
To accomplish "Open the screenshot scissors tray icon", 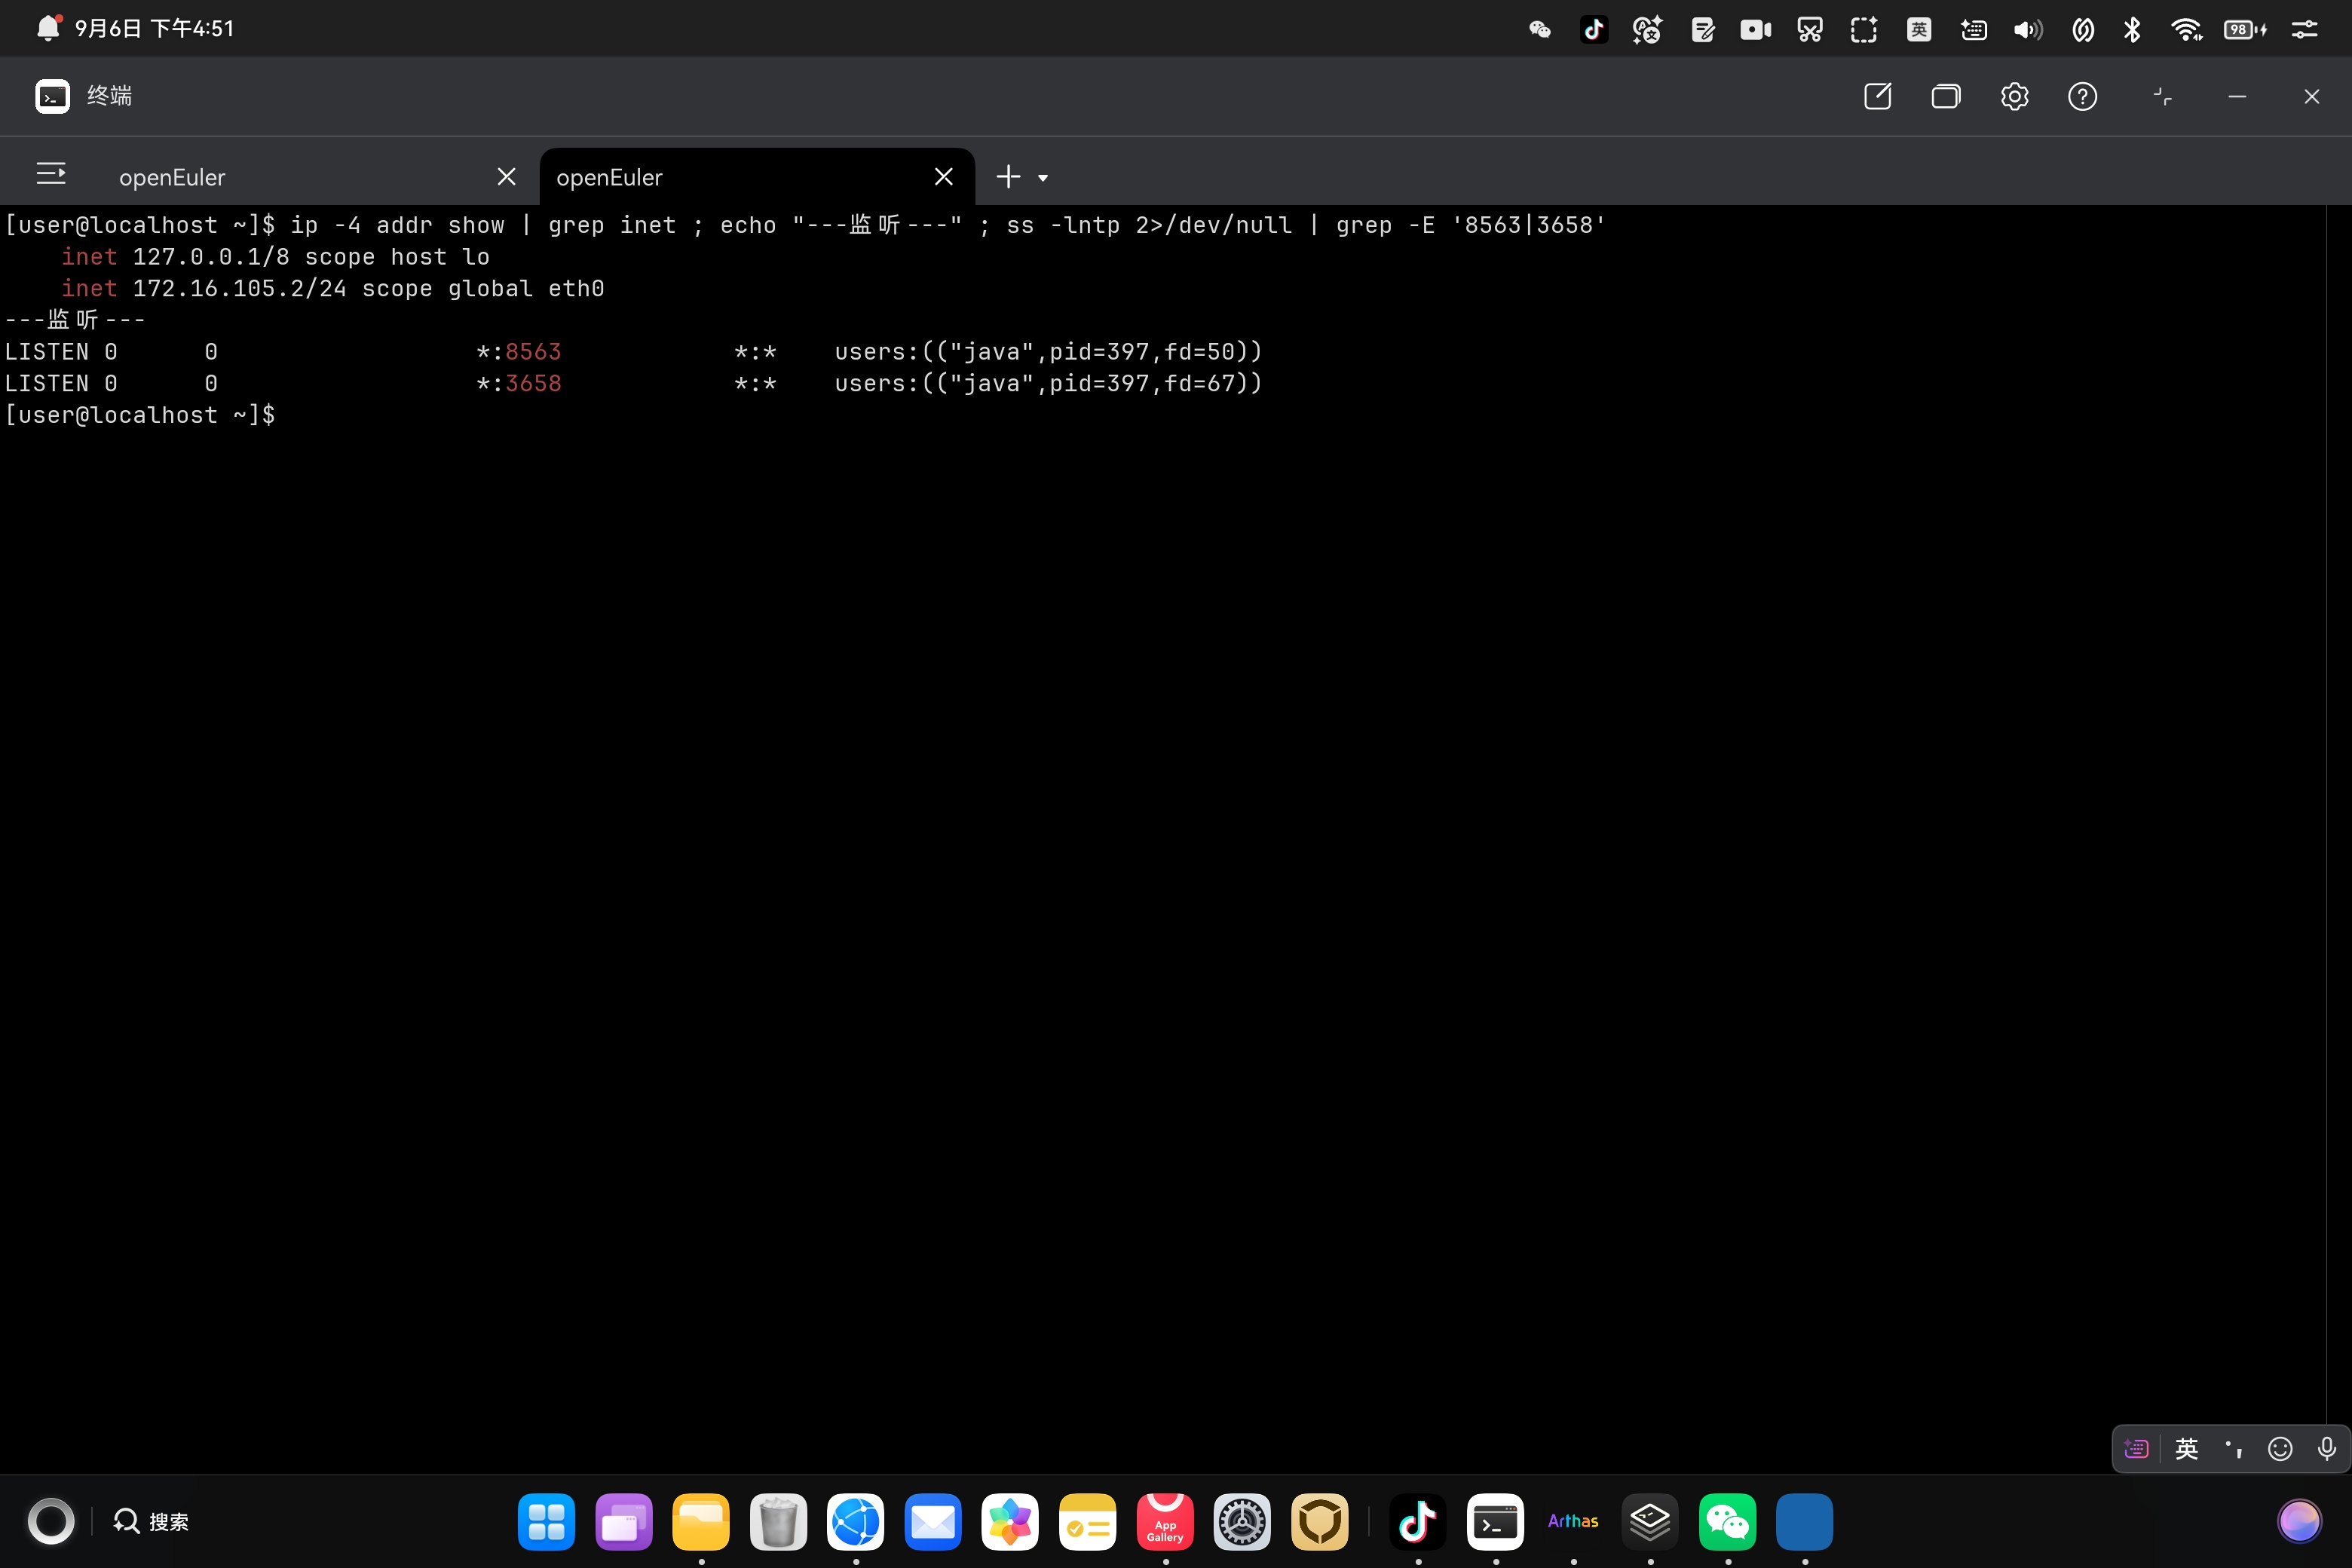I will click(1810, 29).
